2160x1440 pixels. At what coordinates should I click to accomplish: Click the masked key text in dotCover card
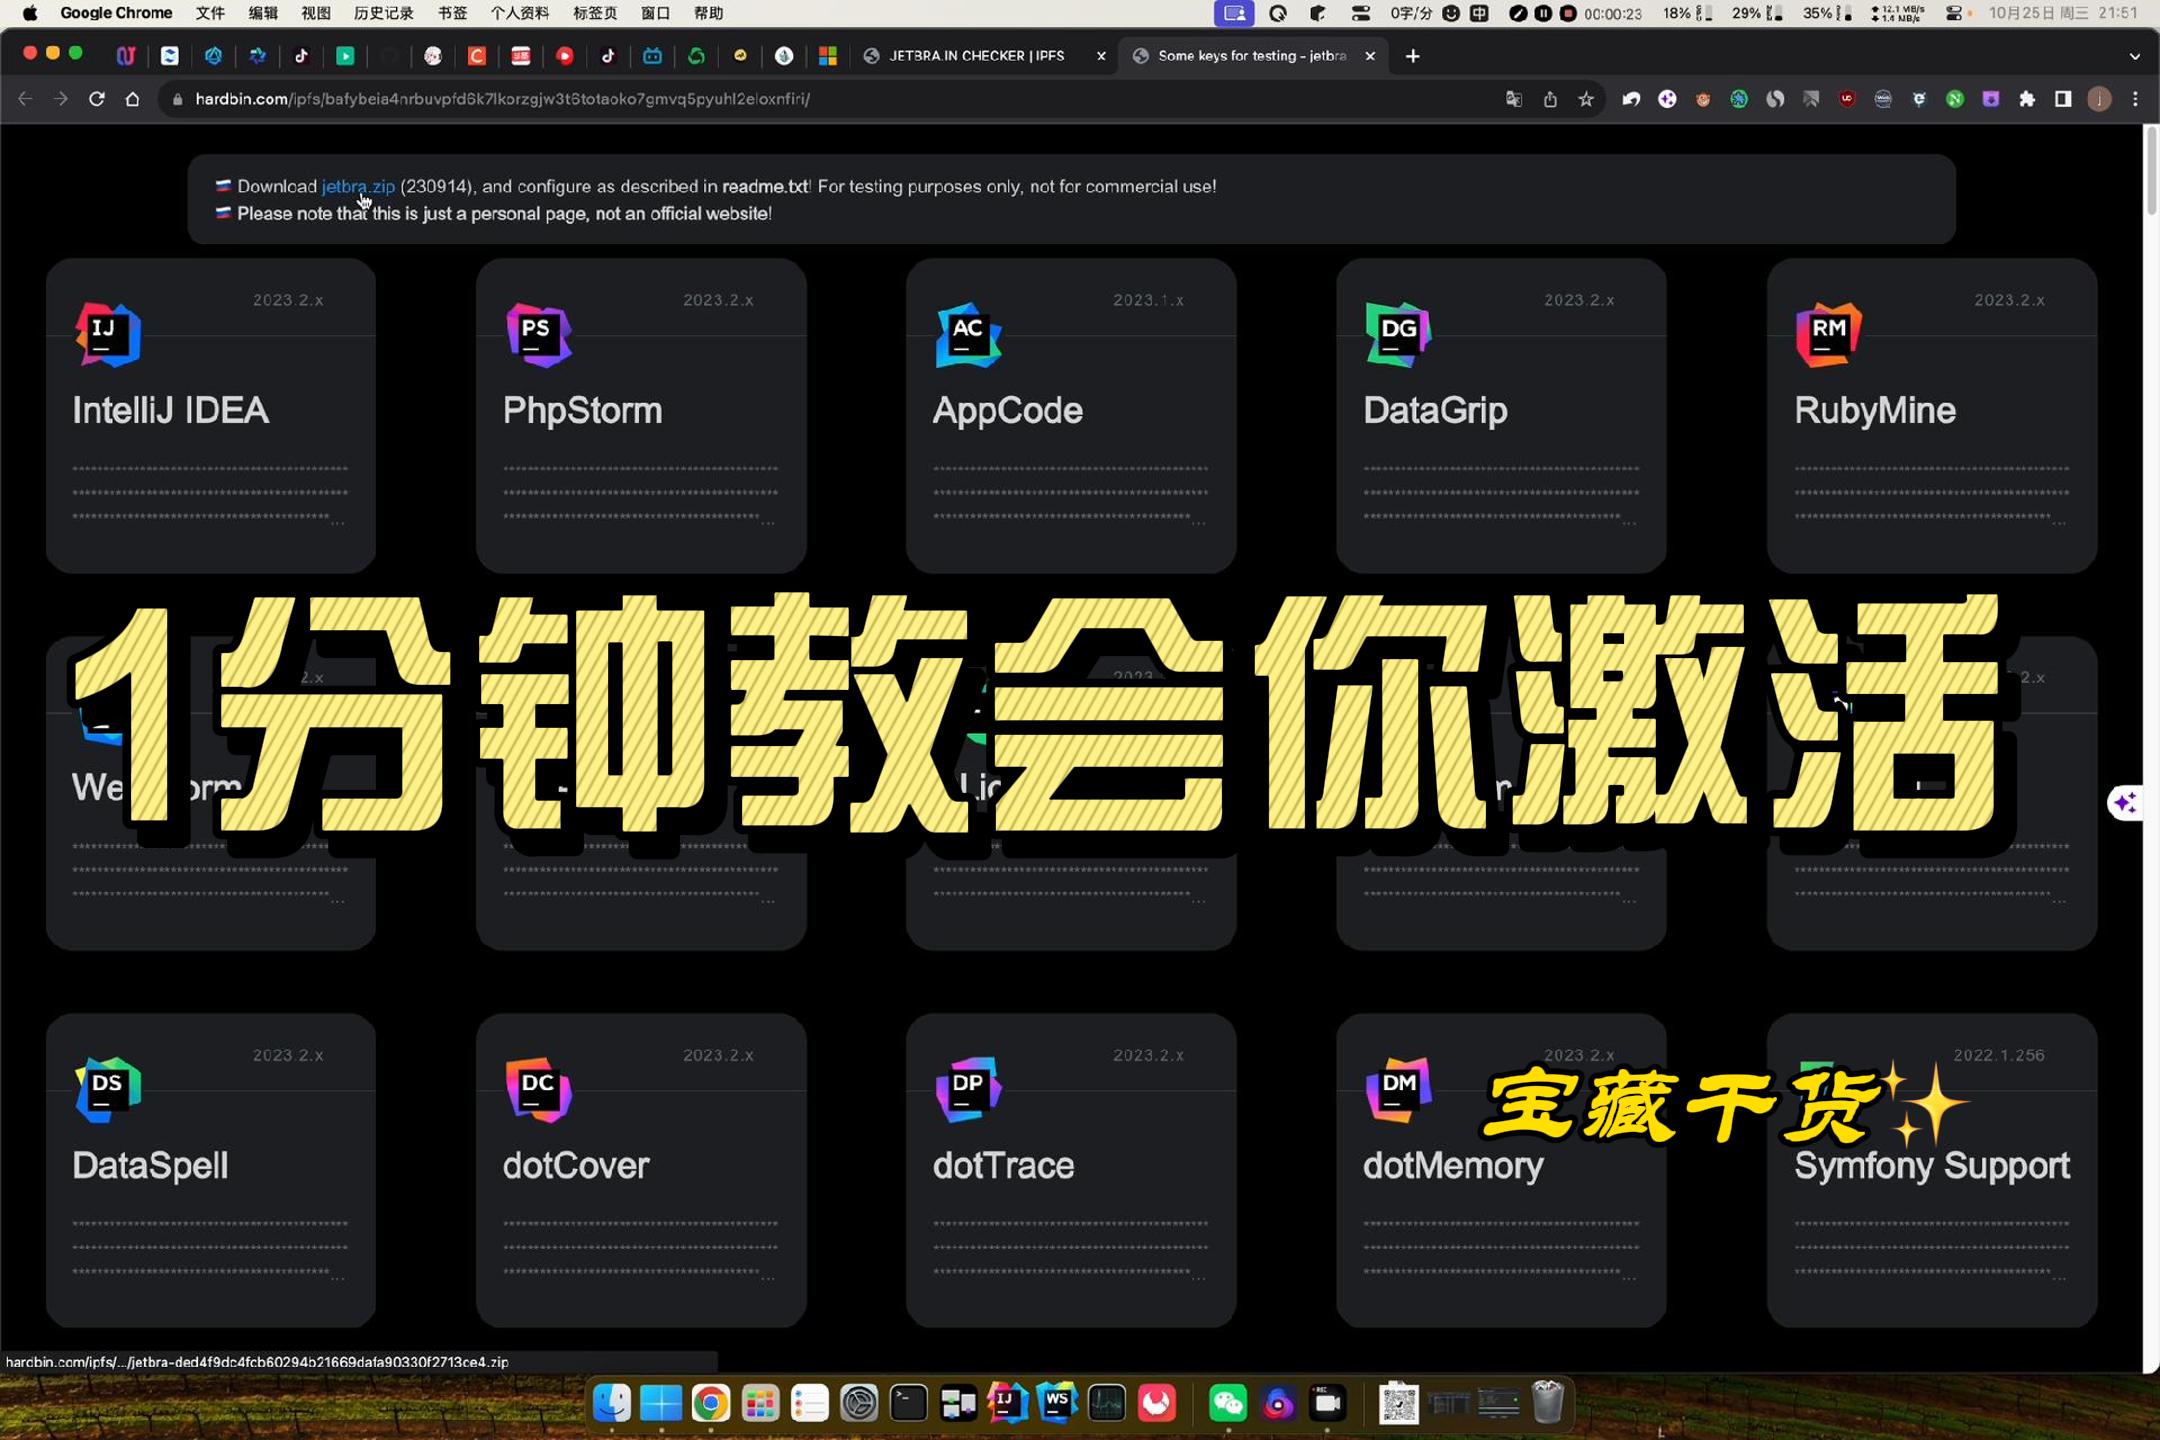(x=640, y=1248)
